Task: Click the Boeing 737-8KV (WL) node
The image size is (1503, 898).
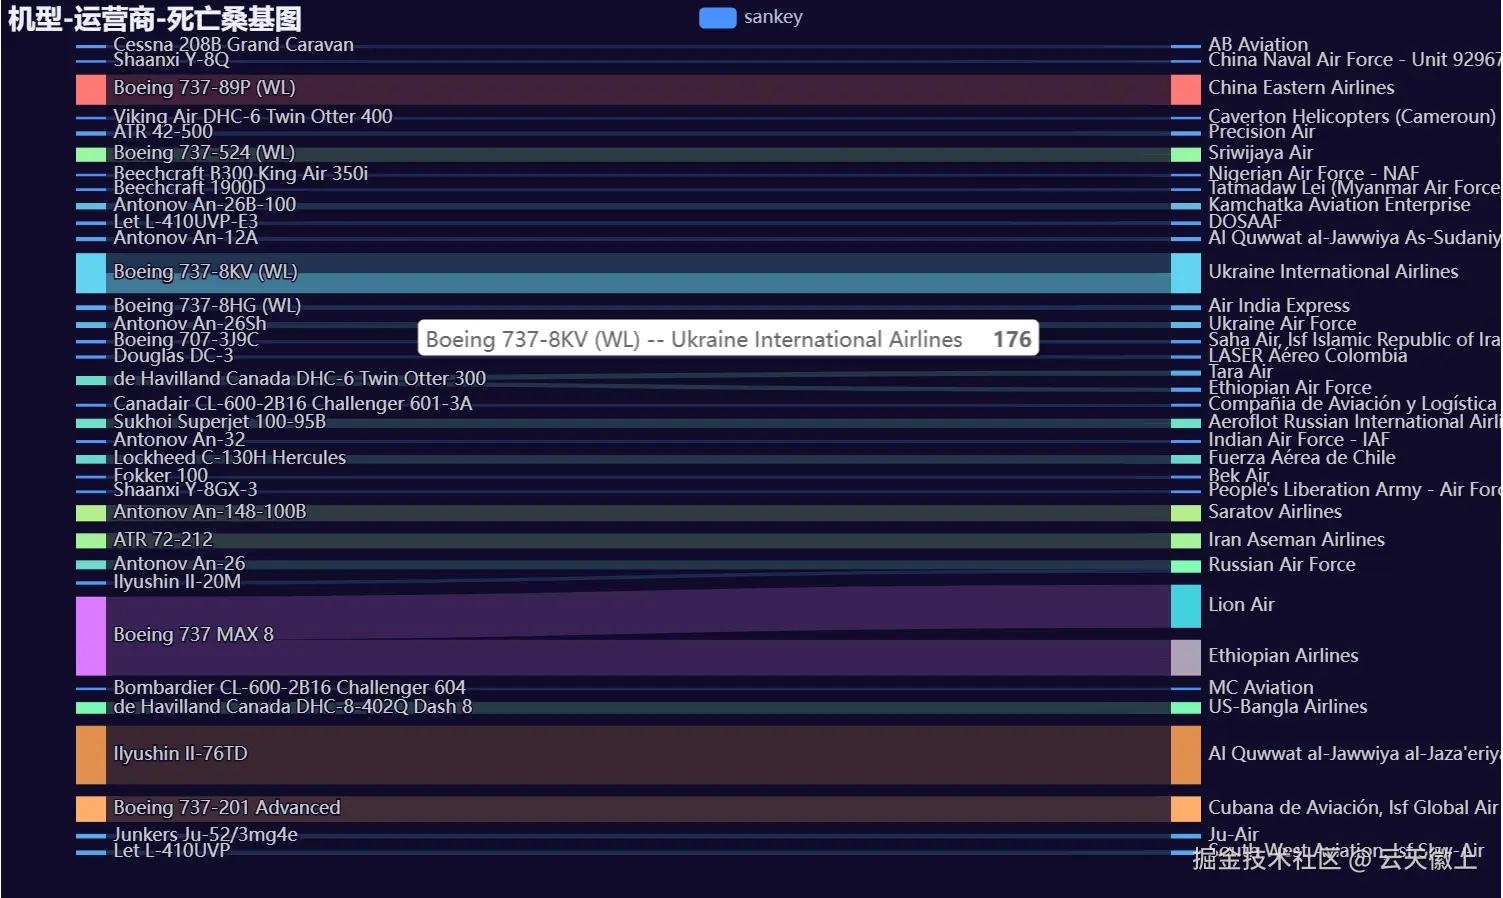Action: [x=91, y=273]
